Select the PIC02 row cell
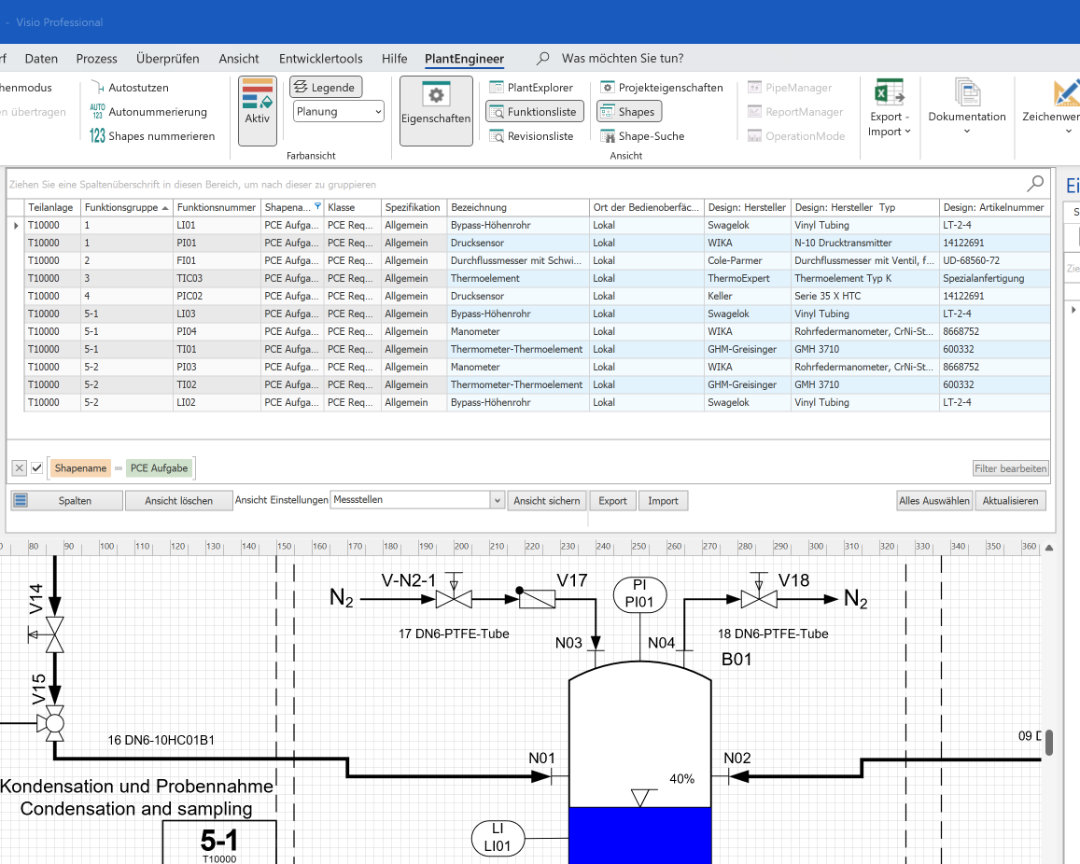The height and width of the screenshot is (864, 1080). point(216,296)
